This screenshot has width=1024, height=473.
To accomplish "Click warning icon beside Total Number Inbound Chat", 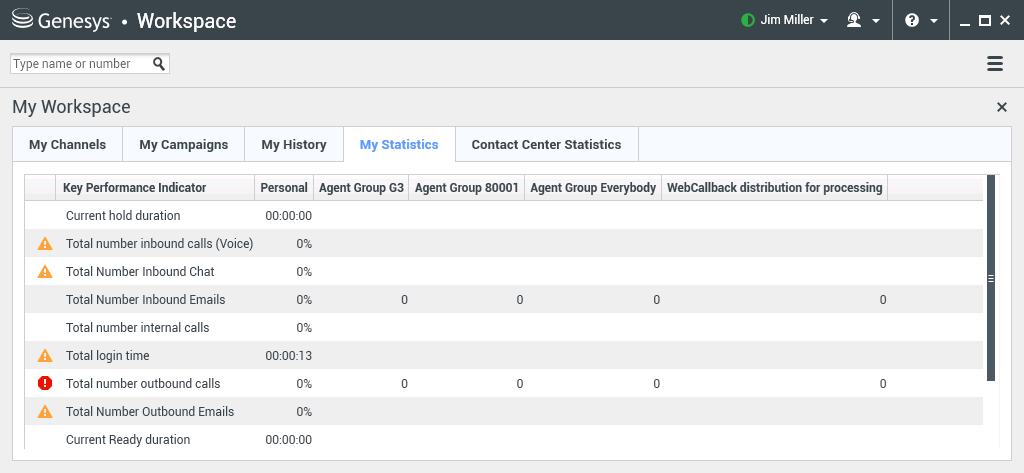I will pos(44,271).
